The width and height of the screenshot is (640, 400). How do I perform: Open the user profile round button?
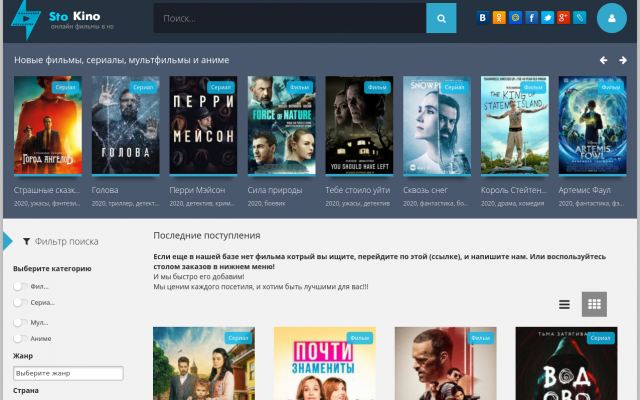(x=611, y=18)
